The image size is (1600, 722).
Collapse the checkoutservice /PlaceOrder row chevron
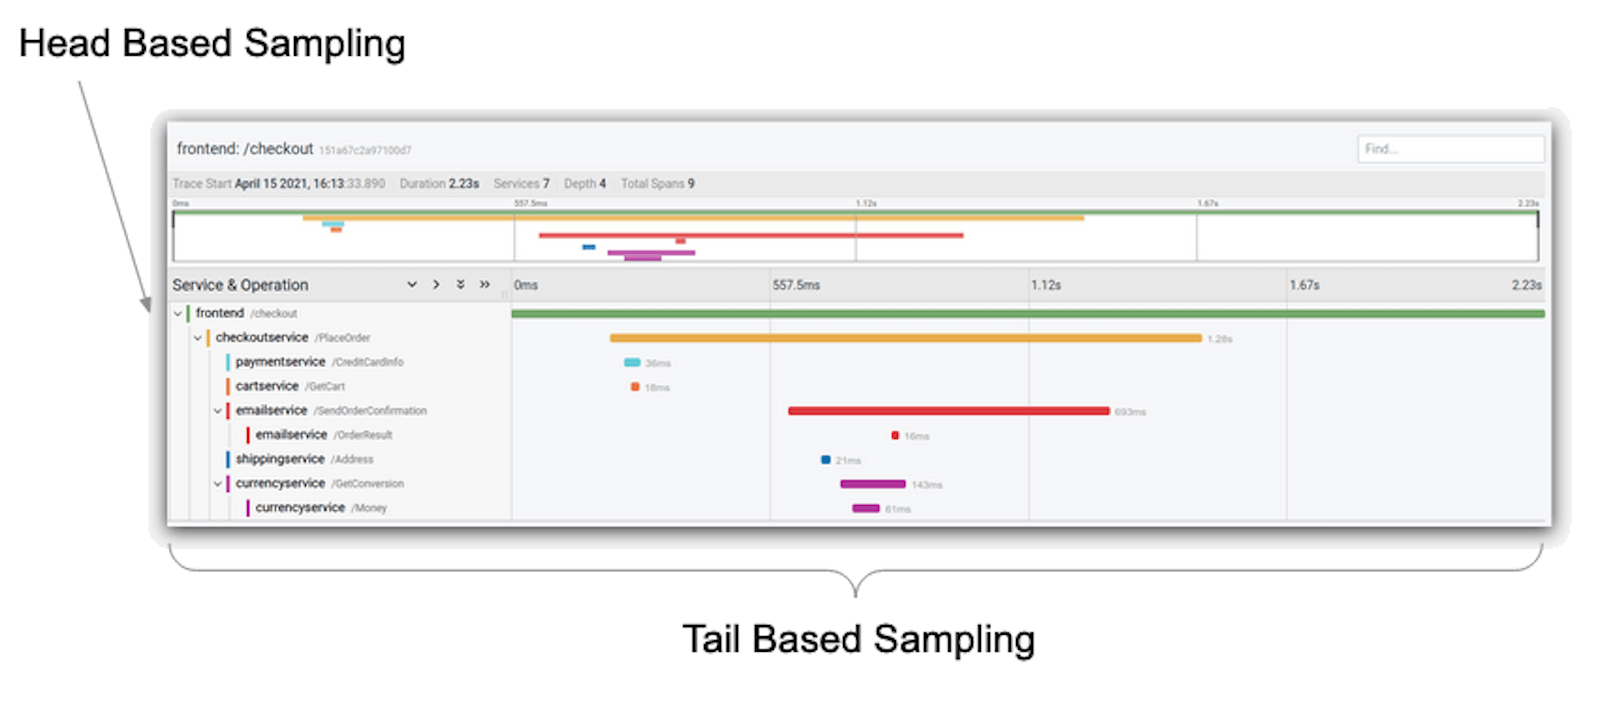coord(198,338)
